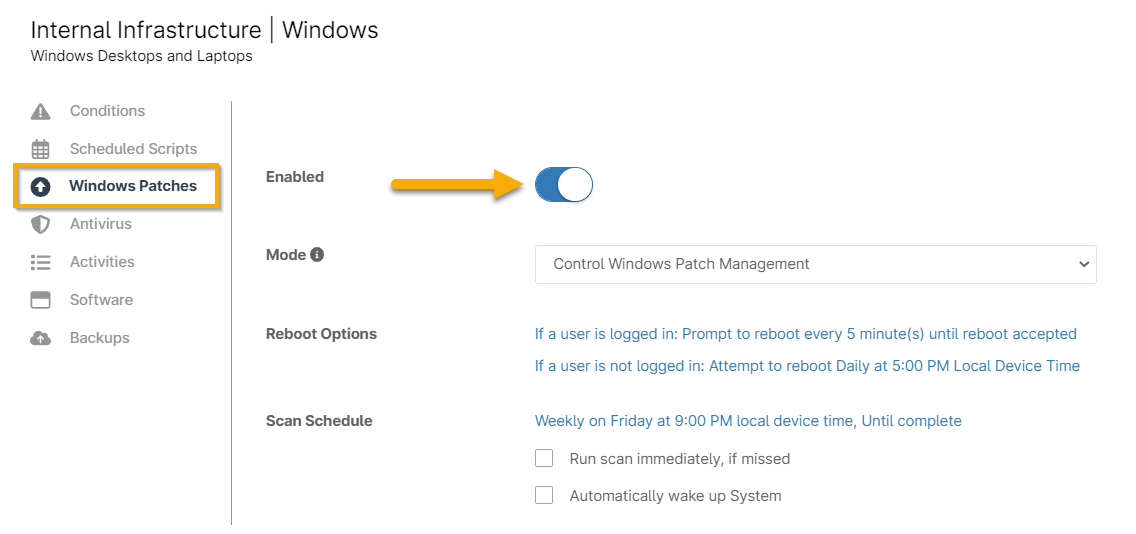Click the Conditions warning triangle icon

coord(40,111)
